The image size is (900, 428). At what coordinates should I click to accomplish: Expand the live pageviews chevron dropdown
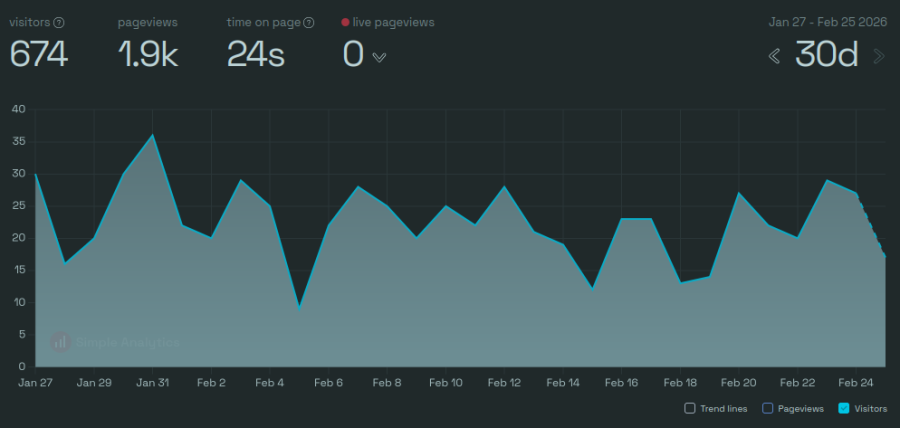[379, 57]
